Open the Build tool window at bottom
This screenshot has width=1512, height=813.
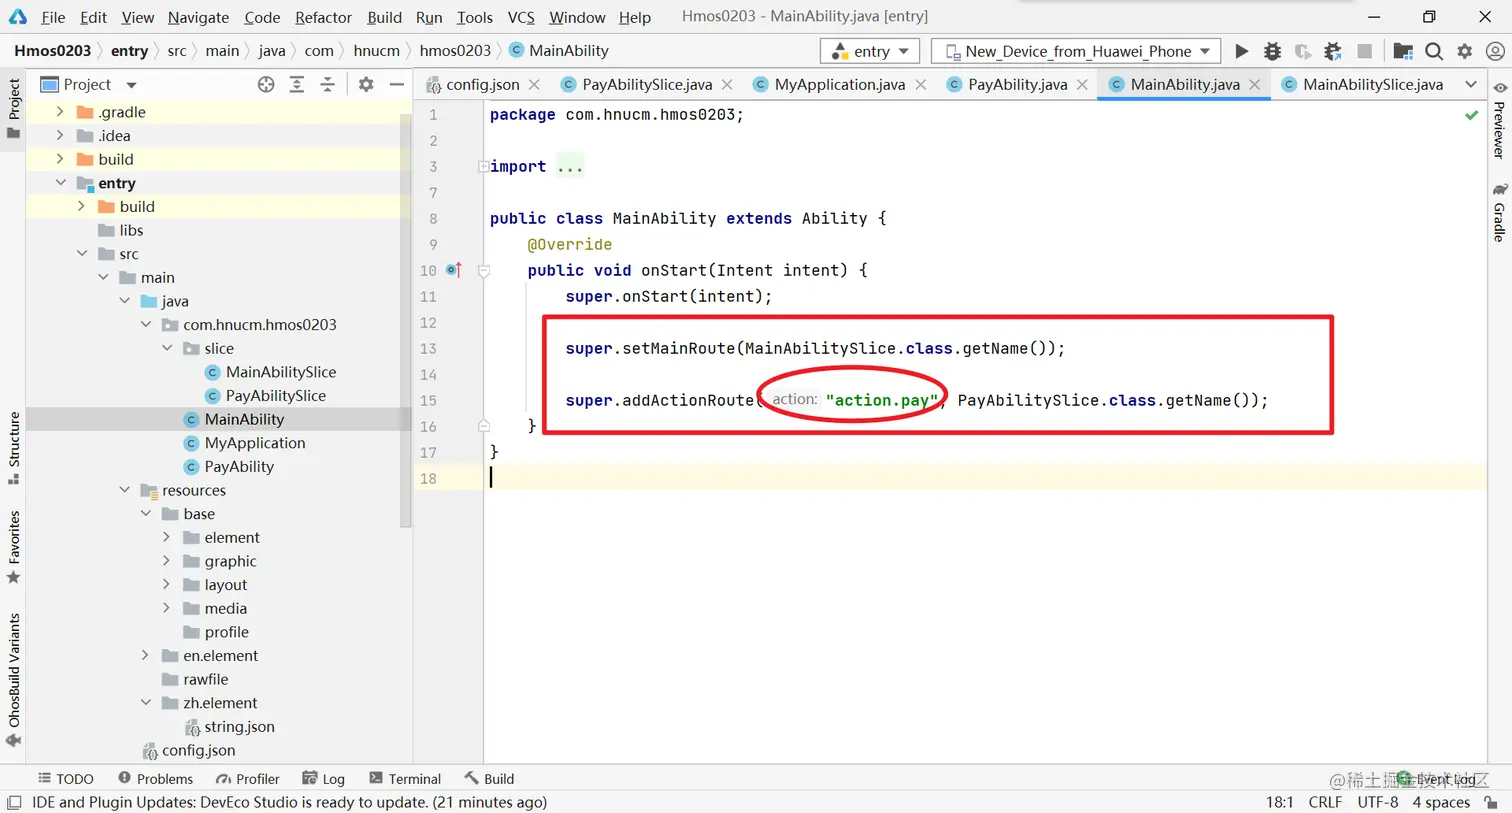[x=489, y=779]
